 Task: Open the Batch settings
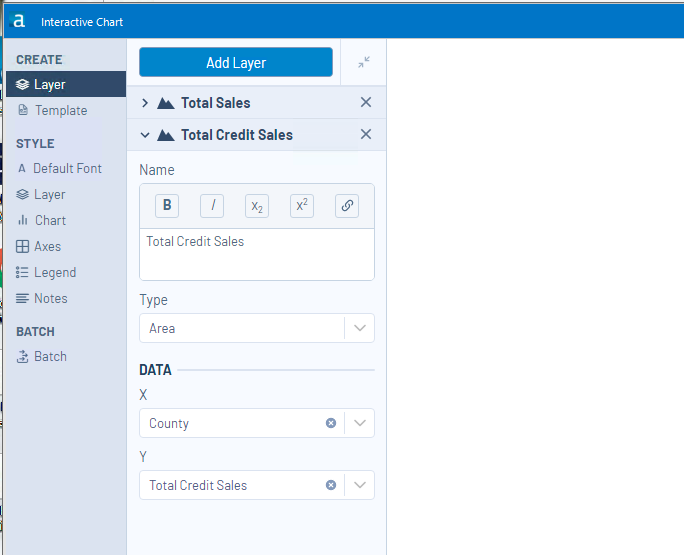point(42,356)
